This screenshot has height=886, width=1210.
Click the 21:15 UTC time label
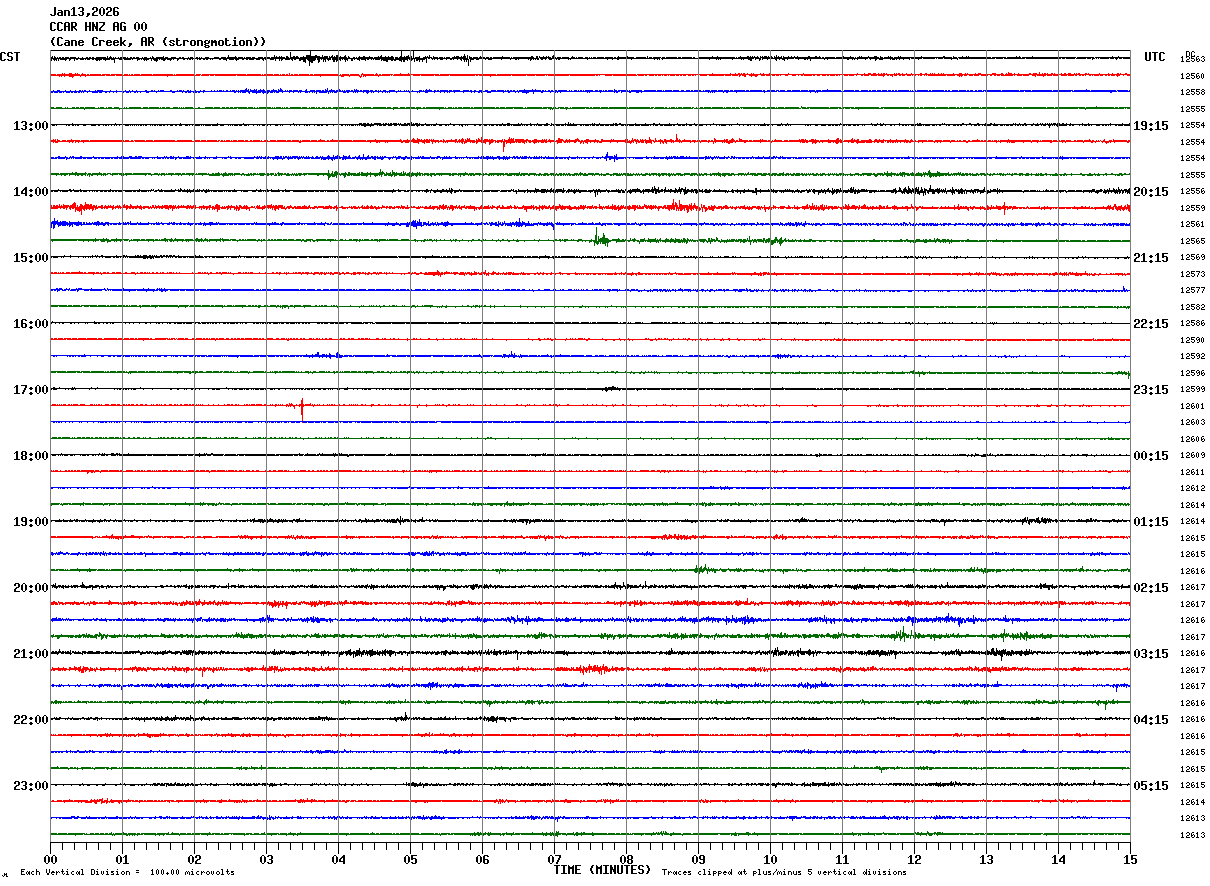1150,258
